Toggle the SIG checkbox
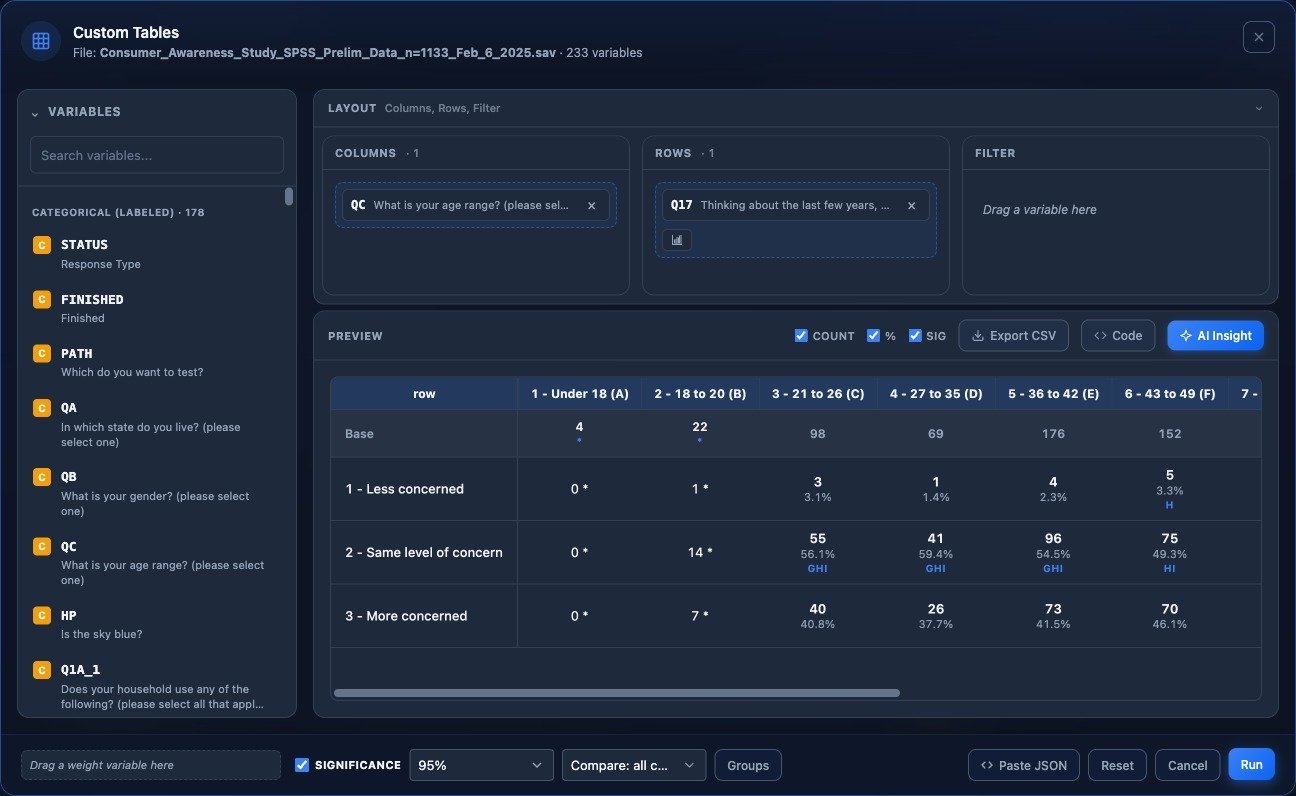The height and width of the screenshot is (796, 1296). [x=915, y=336]
